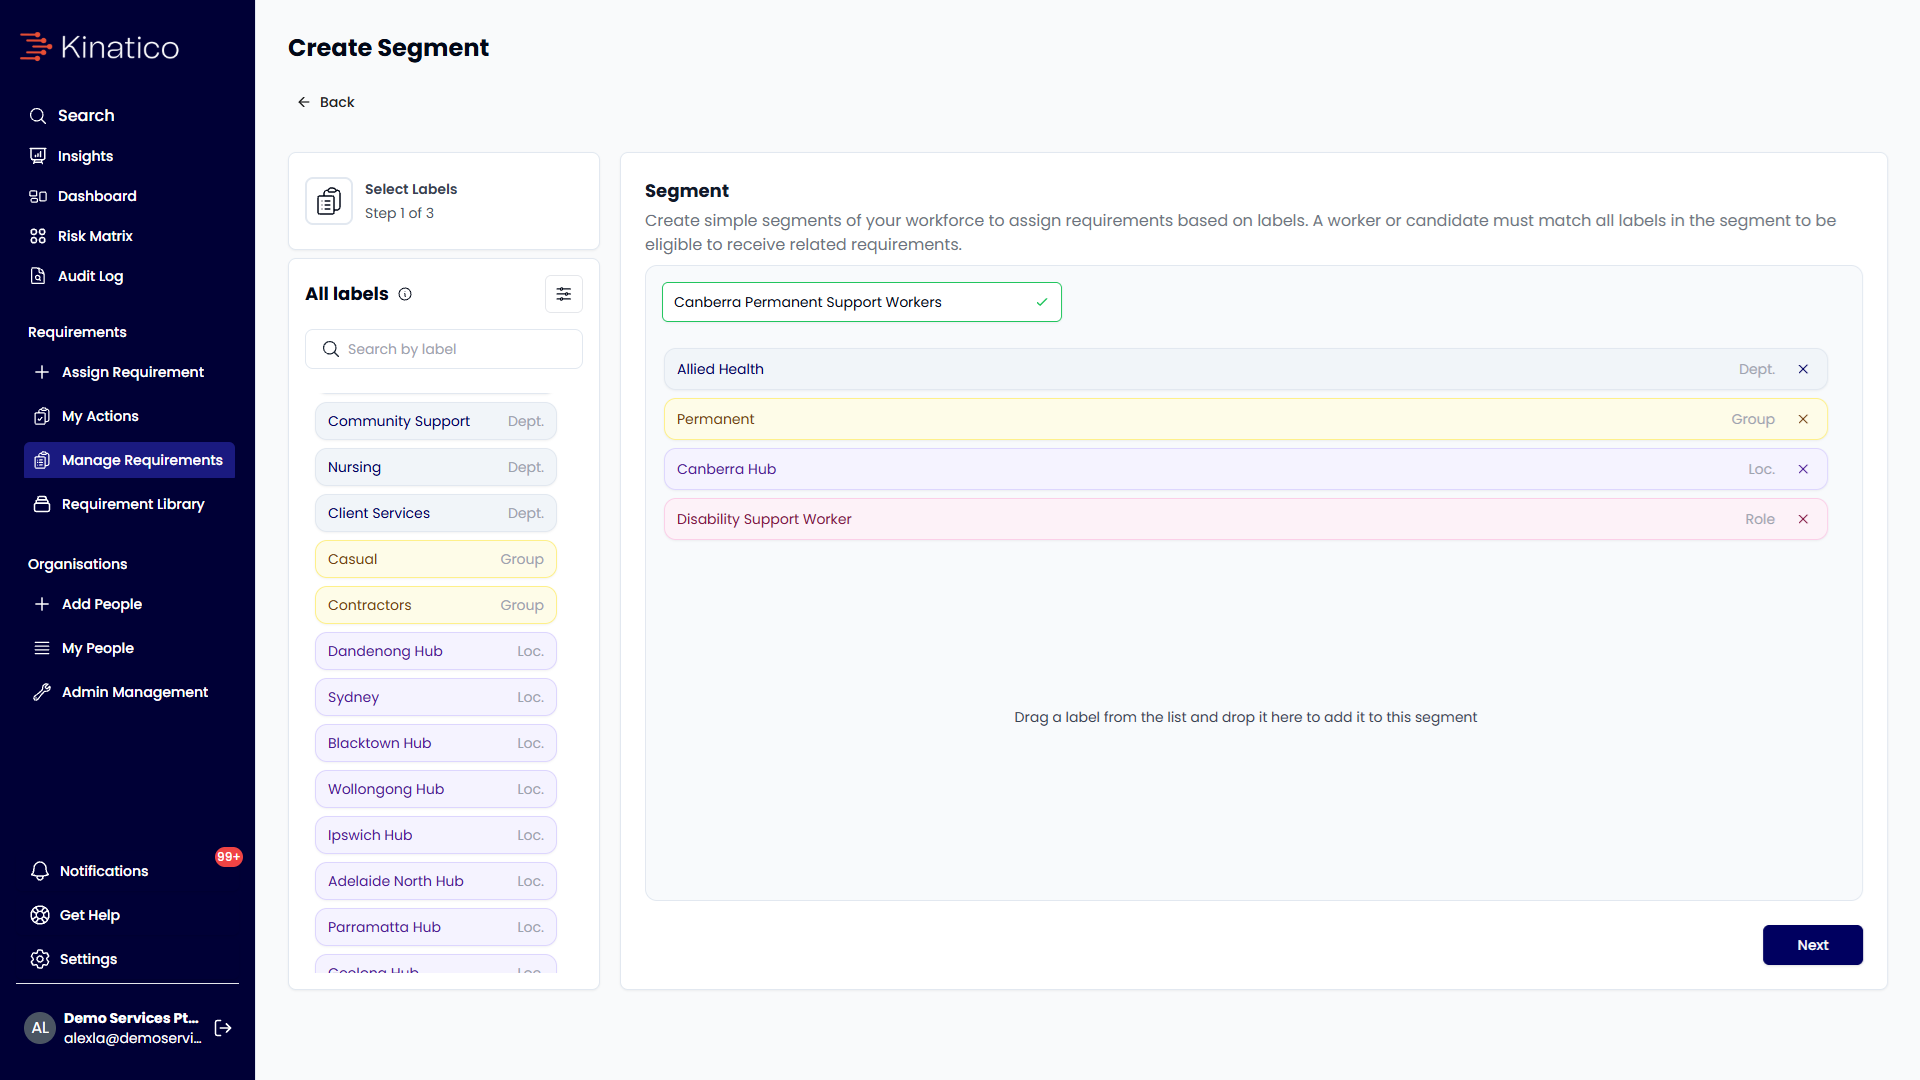Select the Client Services label
Screen dimensions: 1920x1080
(436, 513)
